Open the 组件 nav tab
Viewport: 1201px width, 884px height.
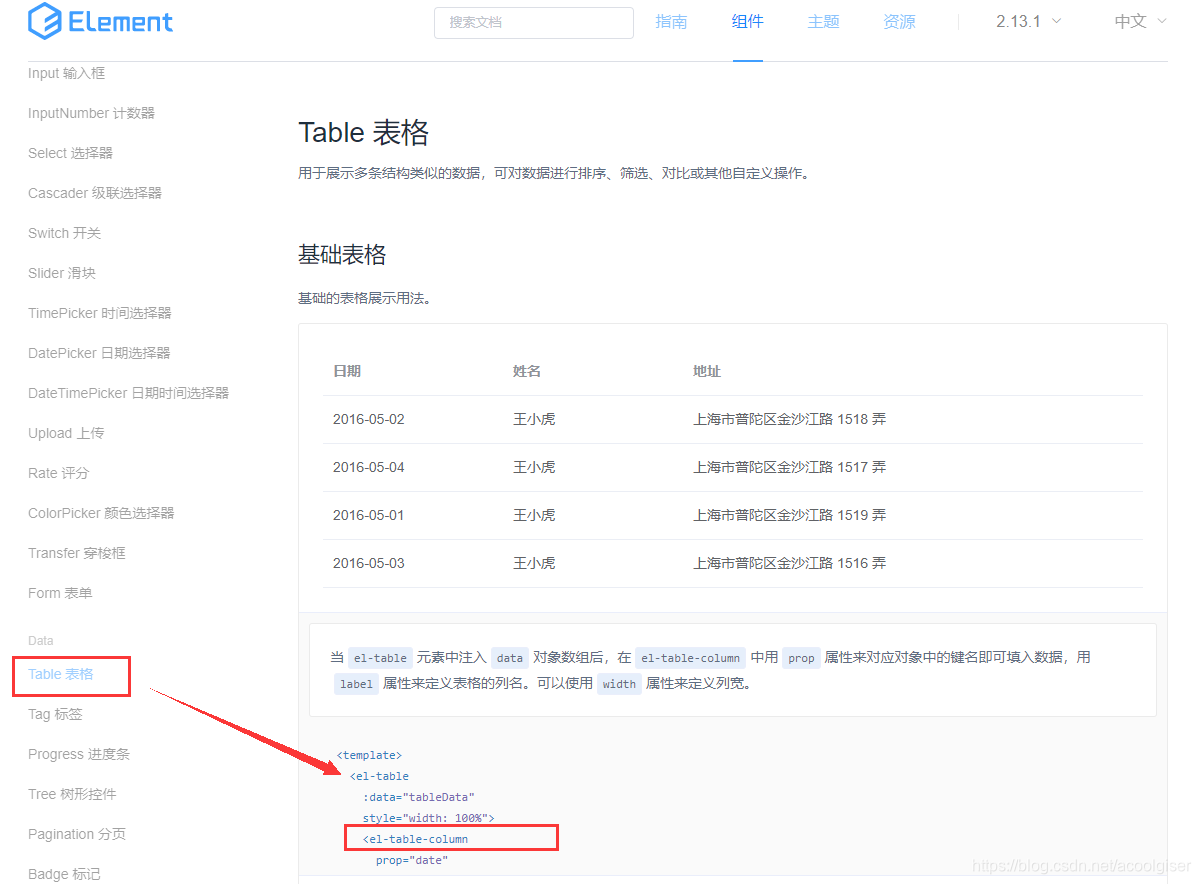pos(748,21)
